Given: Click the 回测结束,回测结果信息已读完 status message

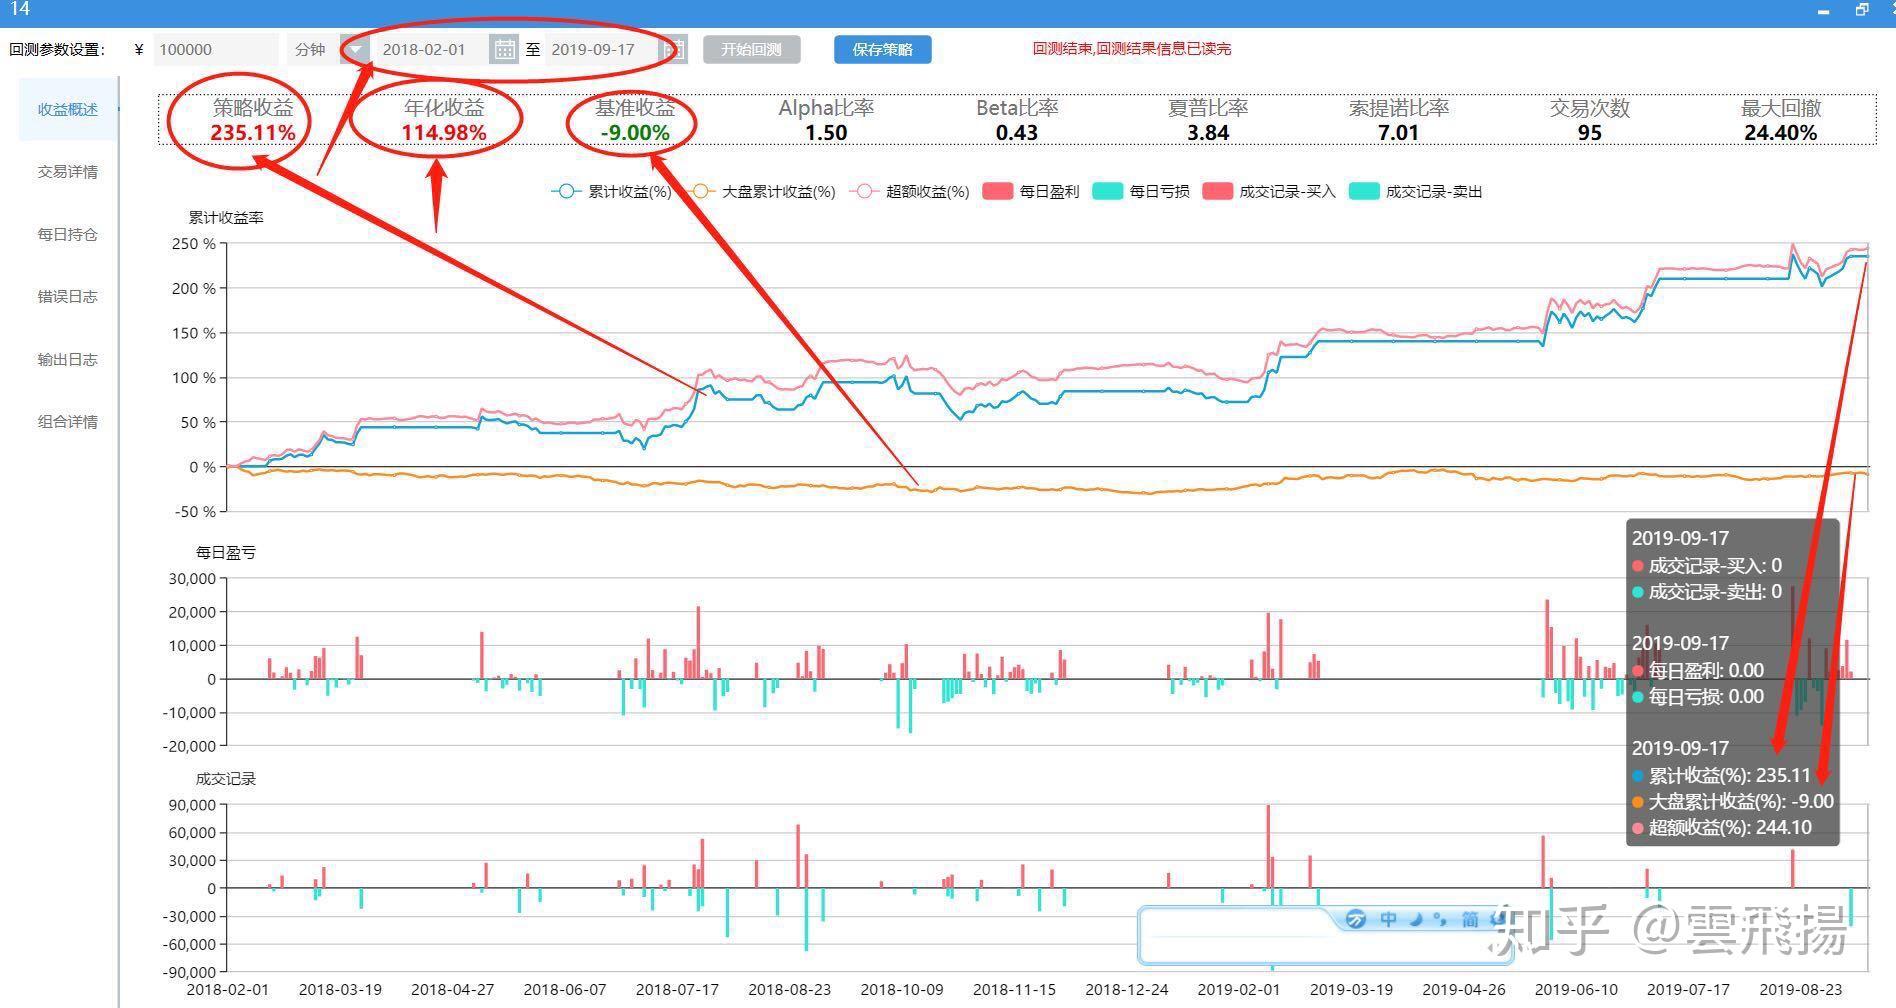Looking at the screenshot, I should 1132,48.
